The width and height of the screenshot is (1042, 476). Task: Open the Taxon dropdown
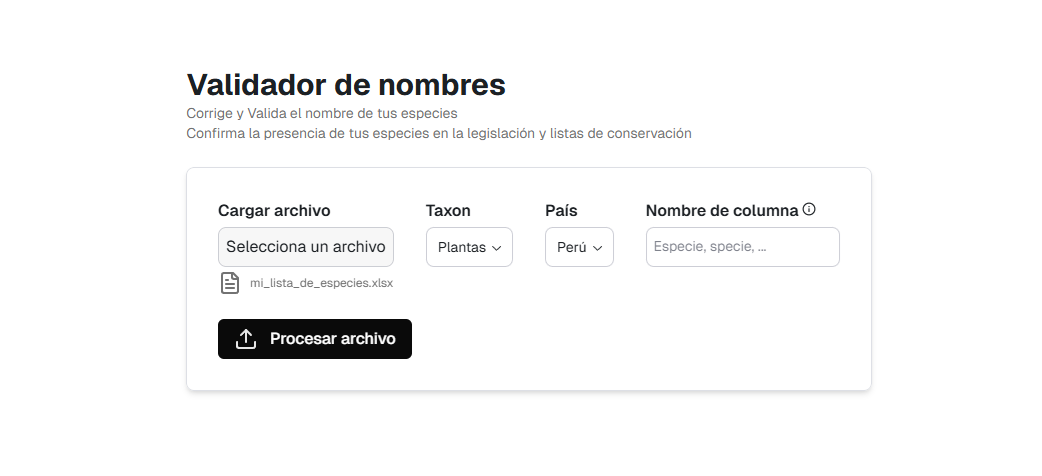pos(469,247)
